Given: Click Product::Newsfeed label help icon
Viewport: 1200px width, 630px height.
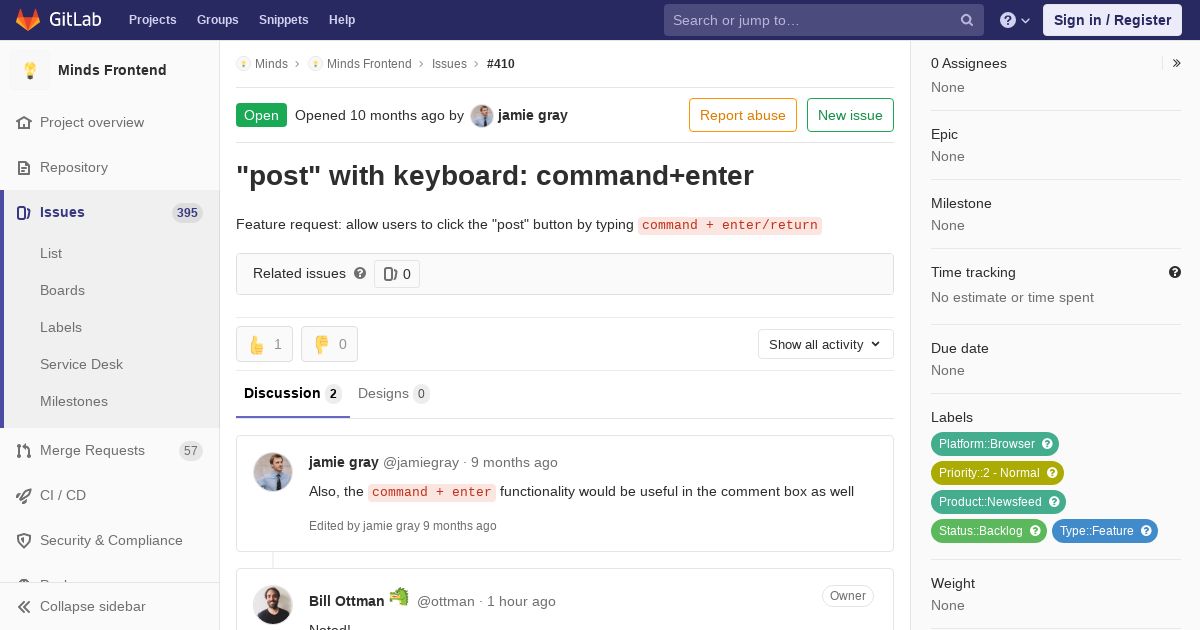Looking at the screenshot, I should (1054, 502).
